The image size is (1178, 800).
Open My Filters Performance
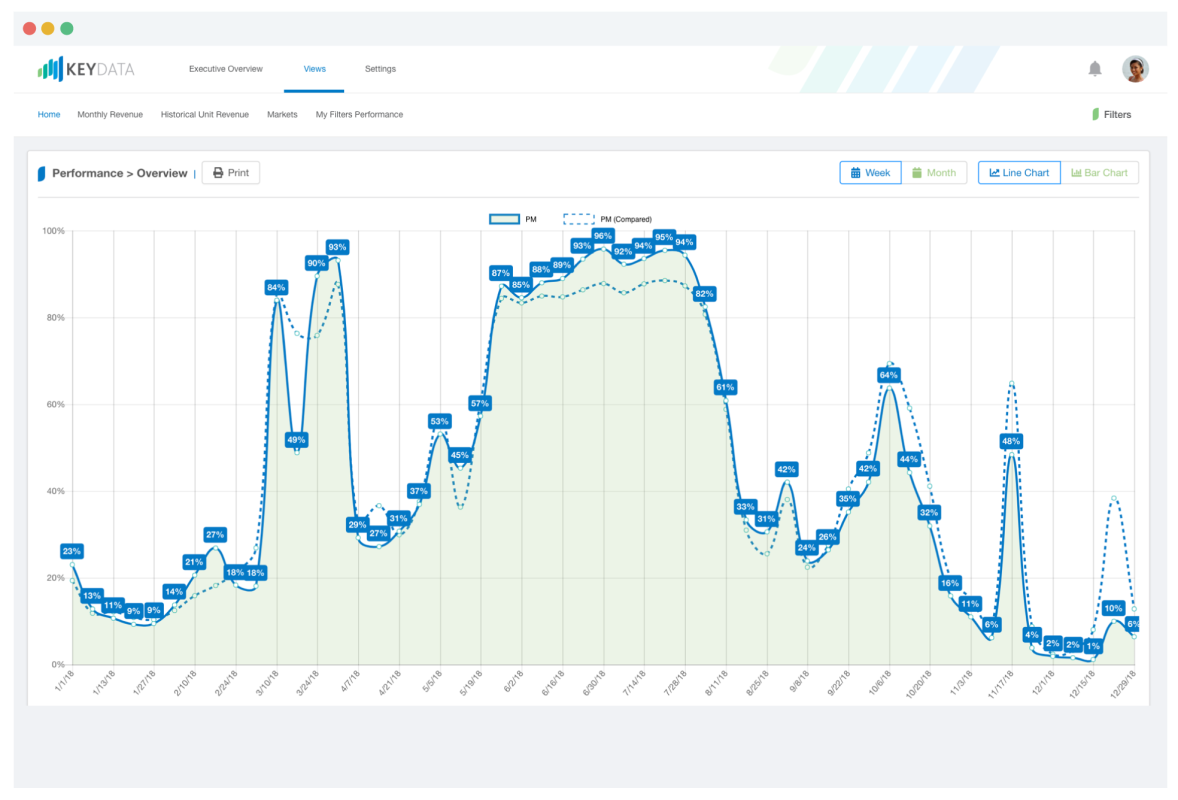pos(359,114)
